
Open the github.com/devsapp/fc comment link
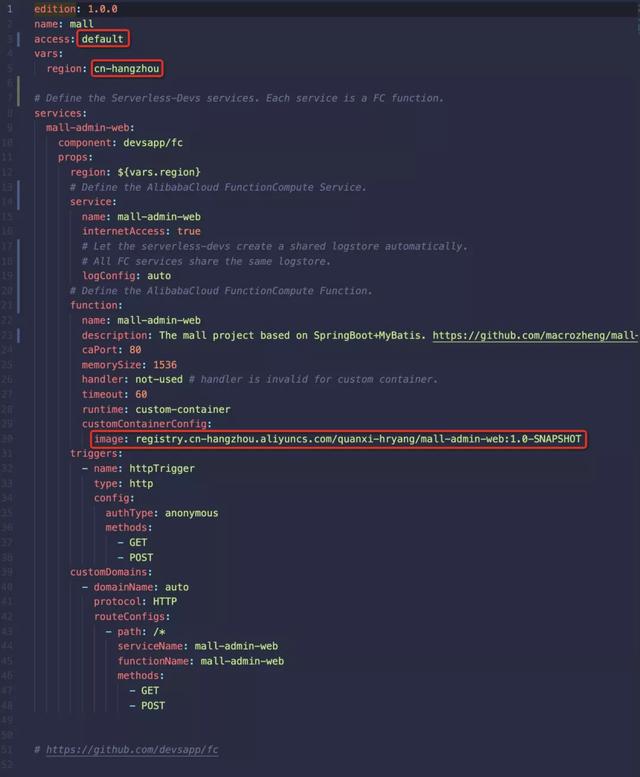(132, 750)
